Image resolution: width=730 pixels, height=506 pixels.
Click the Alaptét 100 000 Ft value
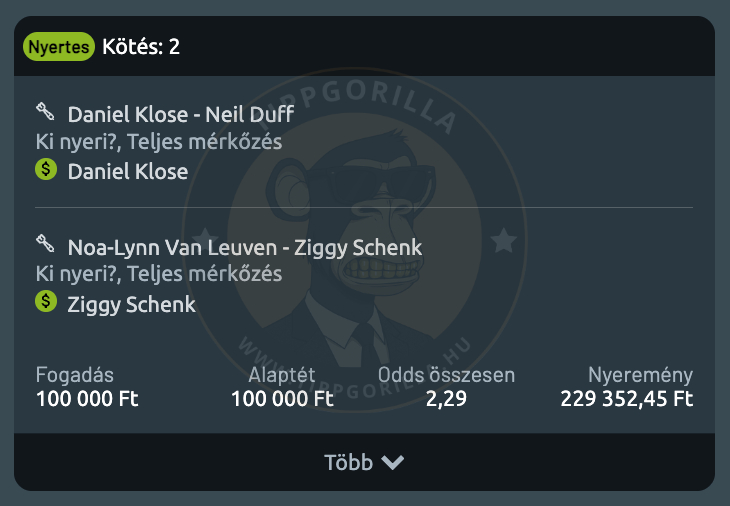282,399
